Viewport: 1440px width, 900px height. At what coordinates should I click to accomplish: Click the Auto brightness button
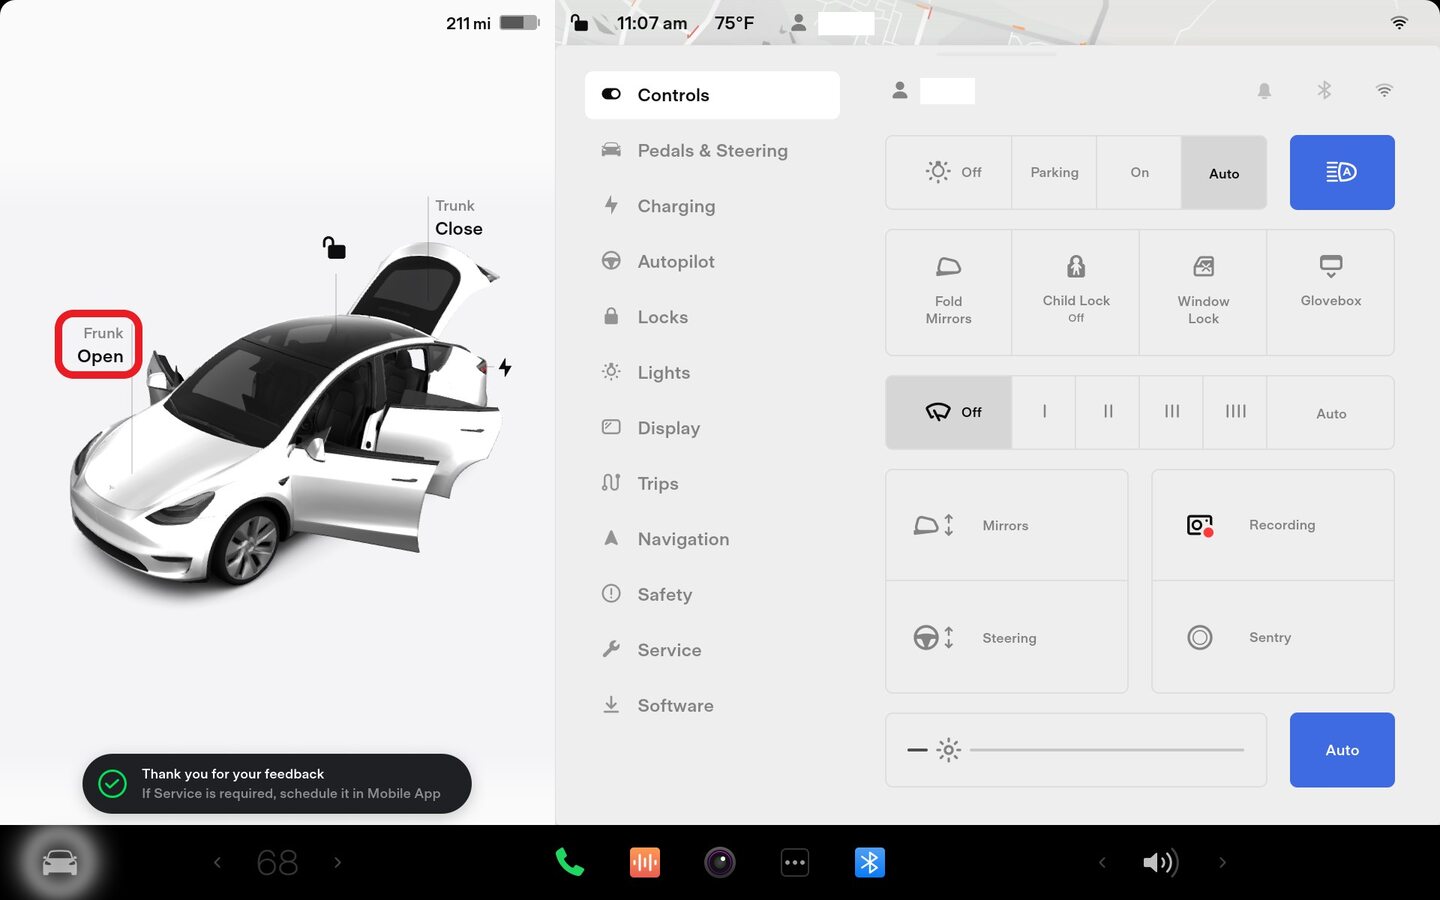click(1341, 750)
